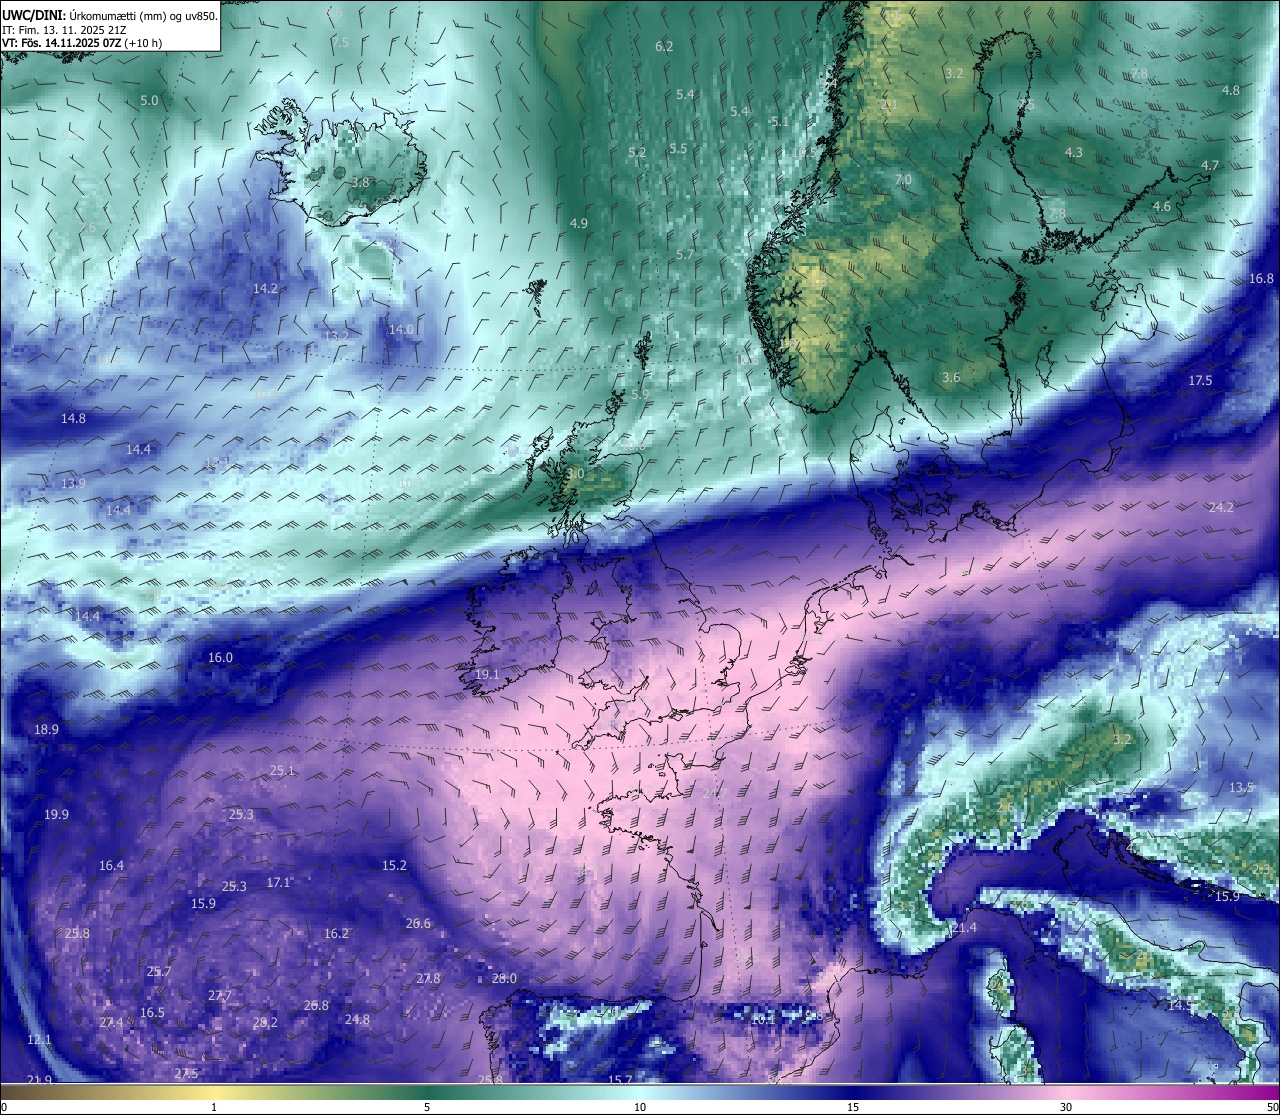Screen dimensions: 1280x1115
Task: Click the '19.9' value at the left edge
Action: 56,815
